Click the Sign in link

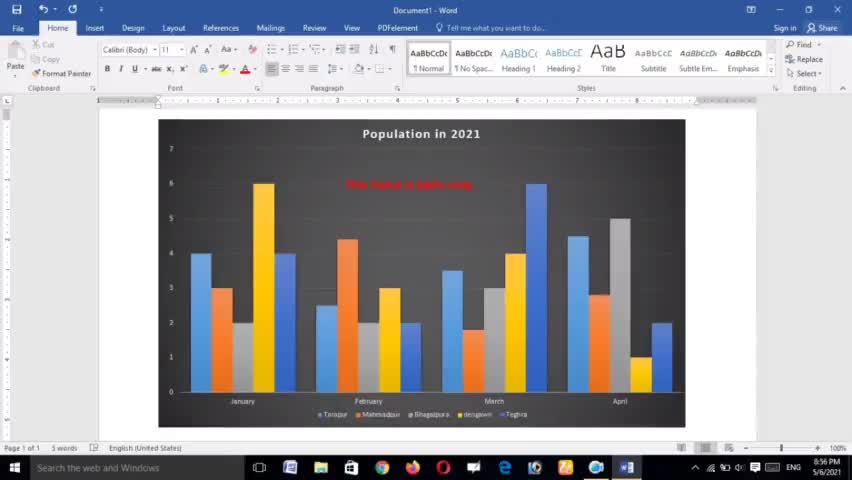point(785,28)
